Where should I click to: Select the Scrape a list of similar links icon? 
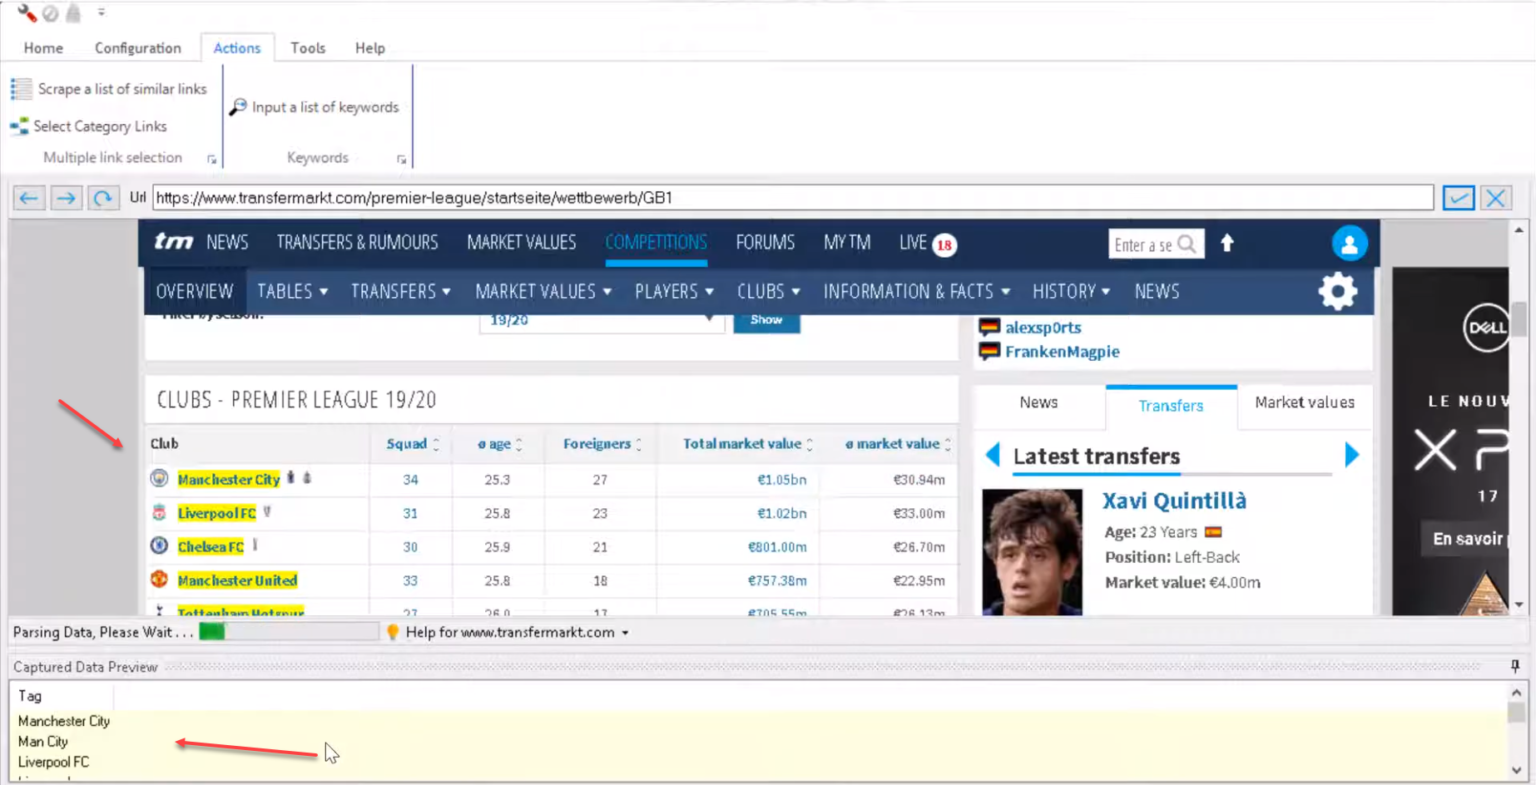click(20, 89)
